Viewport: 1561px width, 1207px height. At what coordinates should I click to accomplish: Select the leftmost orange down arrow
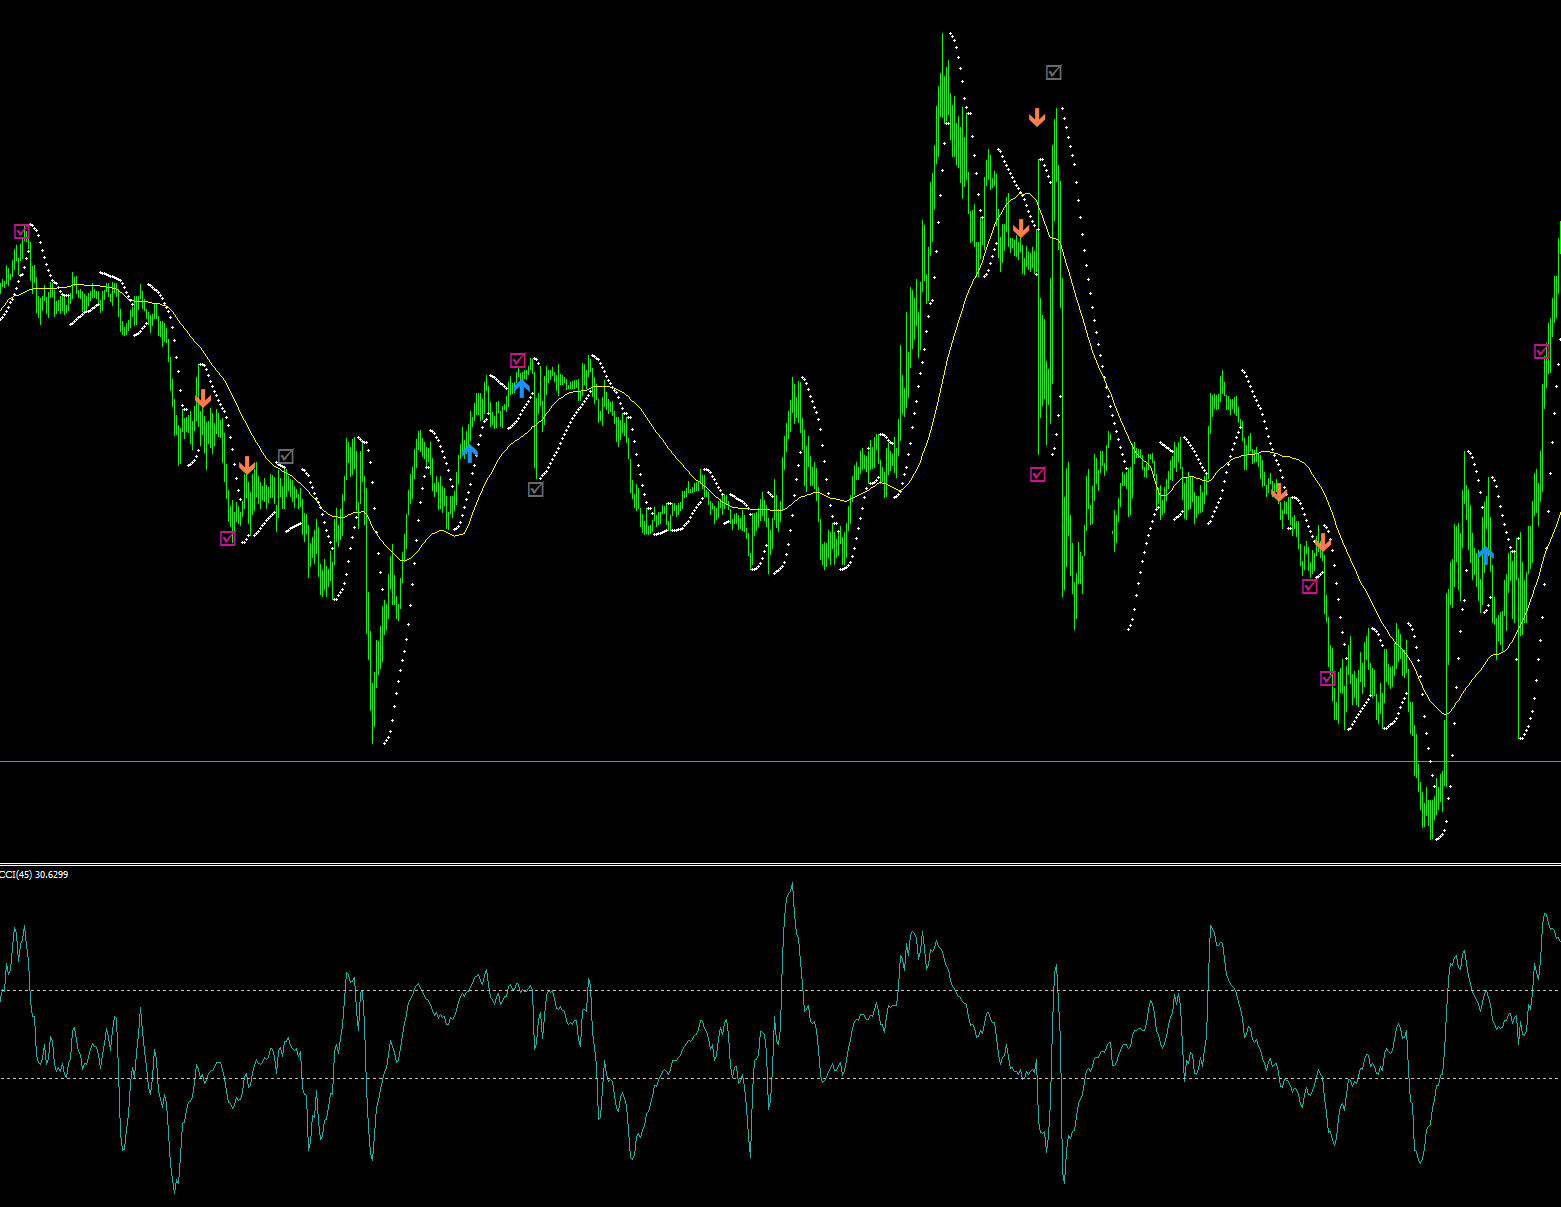pos(203,398)
